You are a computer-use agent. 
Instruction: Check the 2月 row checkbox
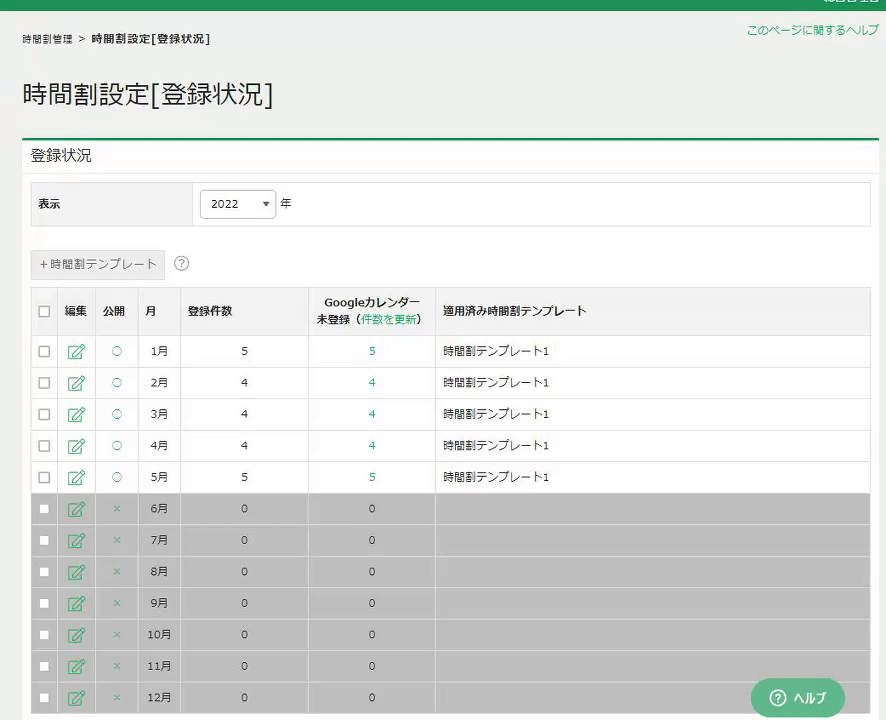(x=44, y=383)
